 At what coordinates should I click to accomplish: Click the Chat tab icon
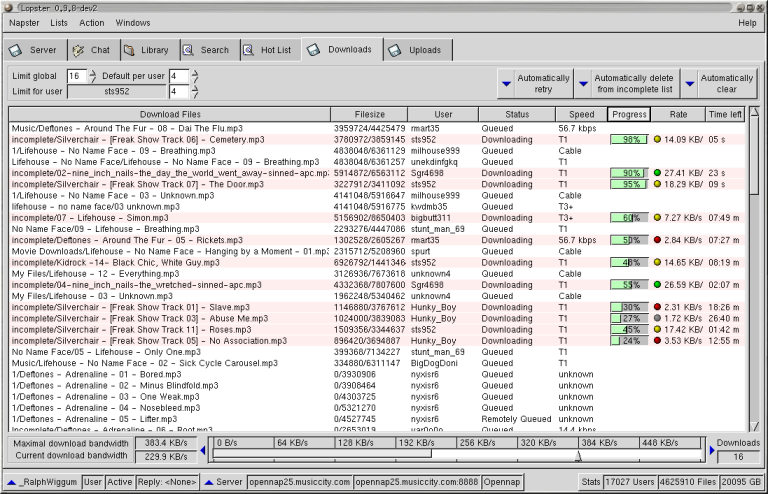click(78, 50)
